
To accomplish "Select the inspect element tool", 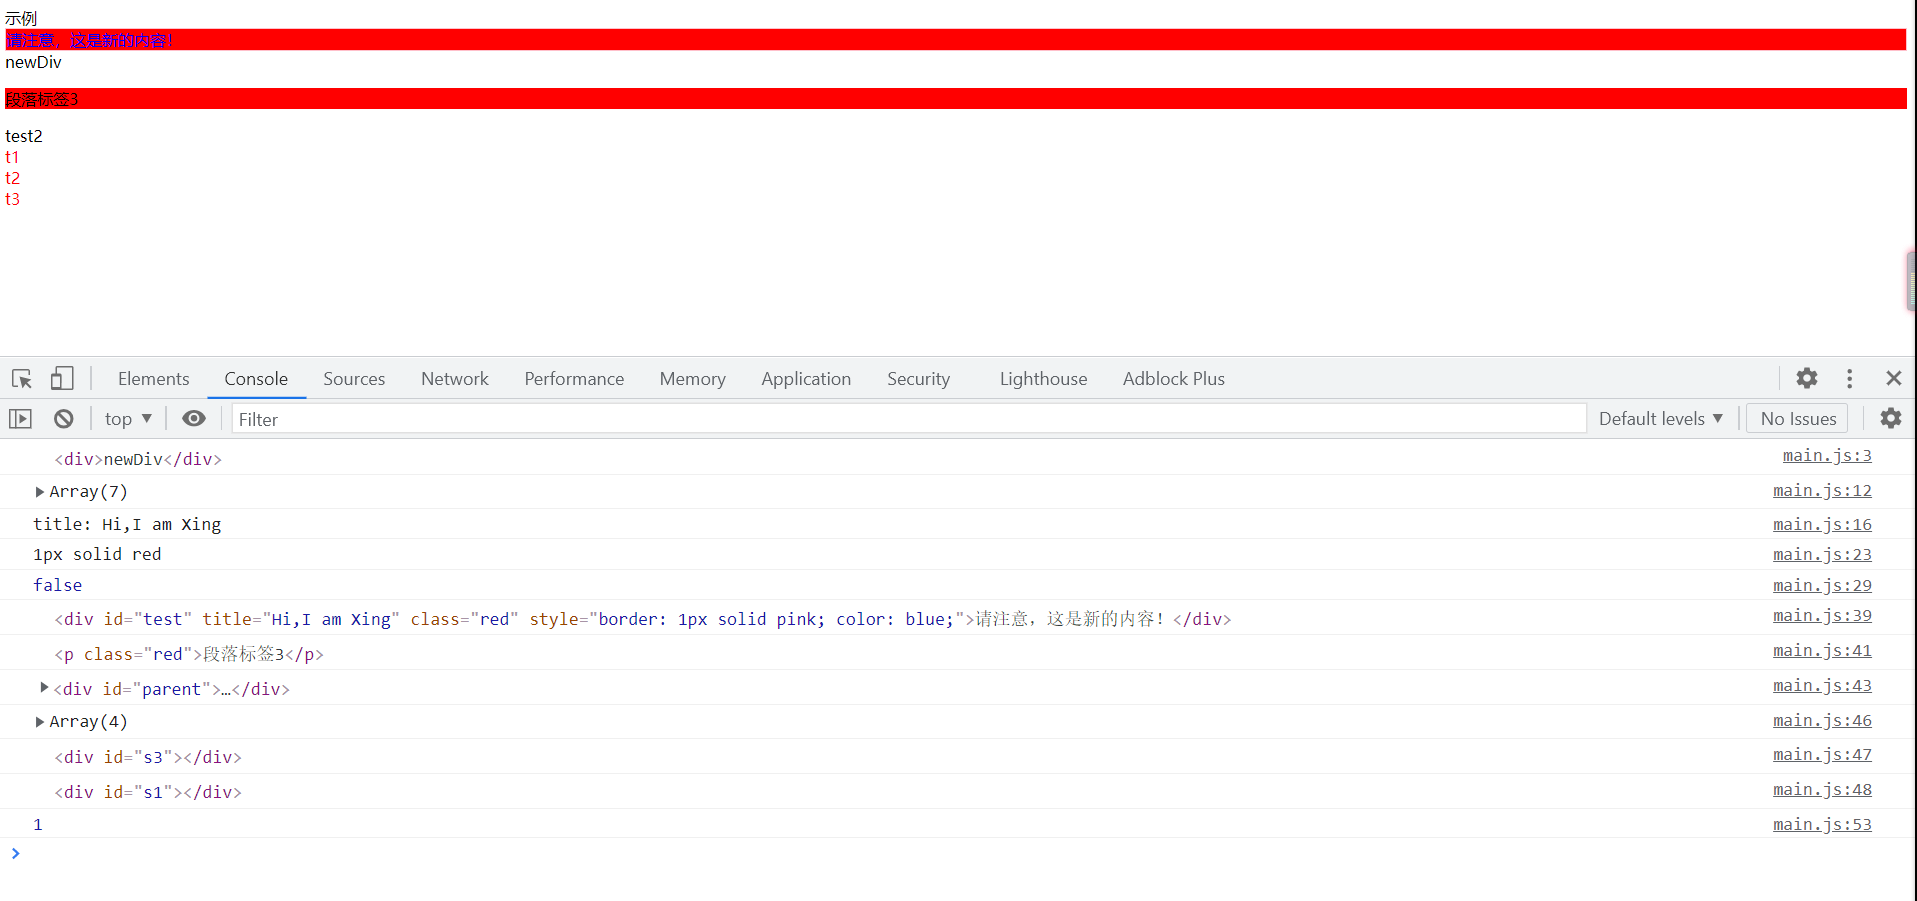I will click(x=20, y=378).
